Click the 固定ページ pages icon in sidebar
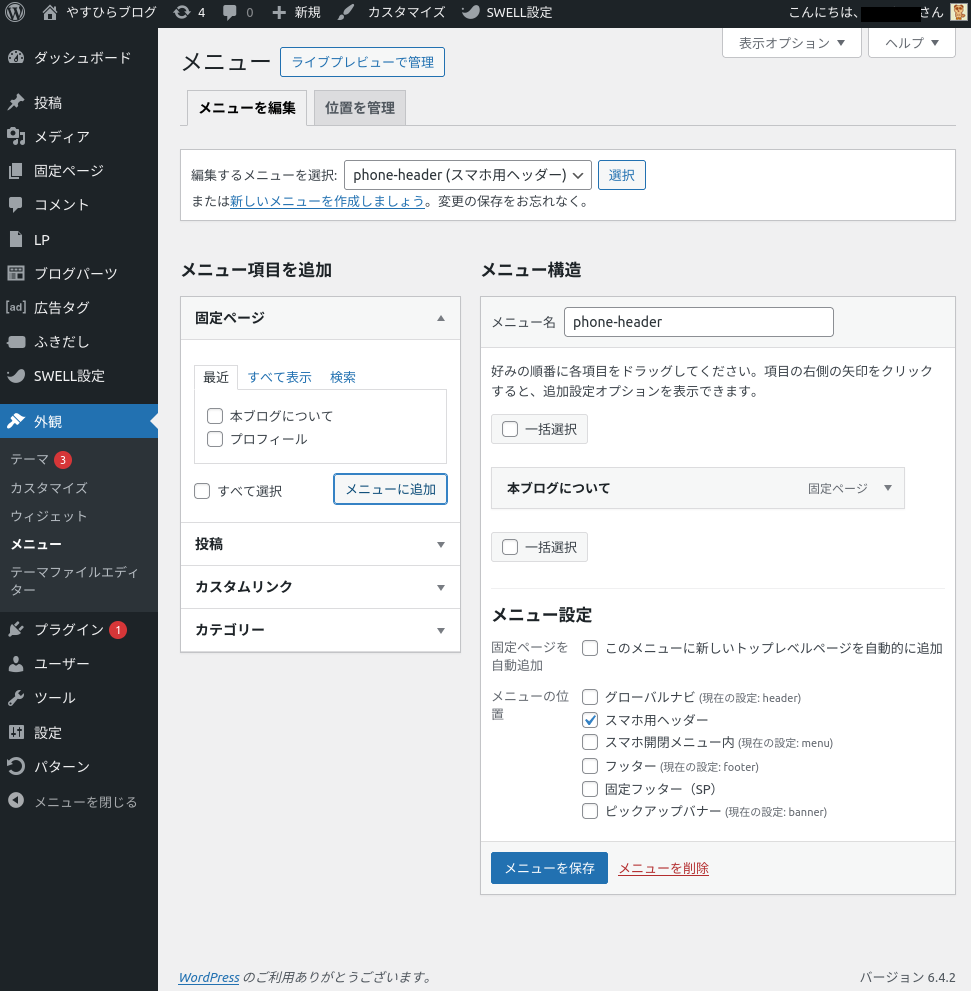 pos(16,171)
